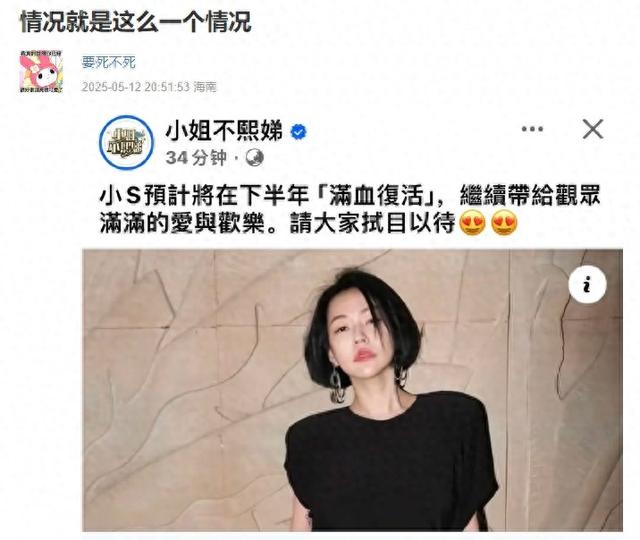Click the globe public-visibility icon
The height and width of the screenshot is (540, 640).
(255, 158)
